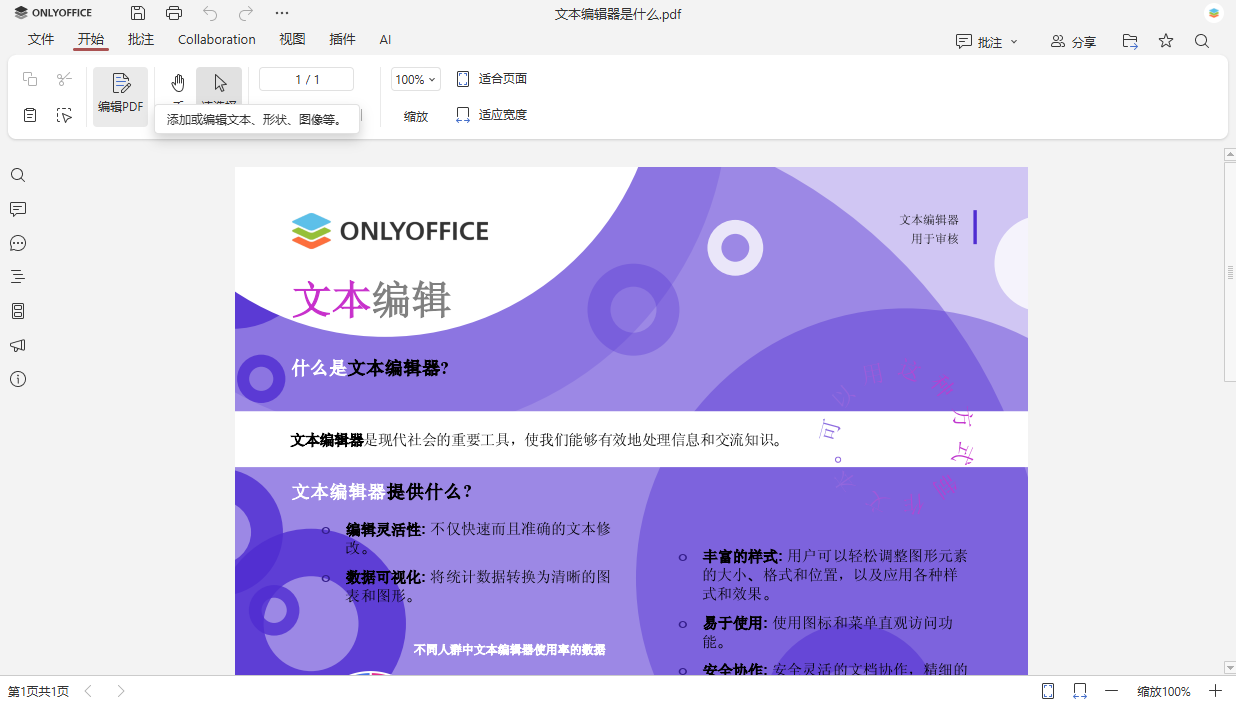Open the ··· more options menu
Image resolution: width=1236 pixels, height=705 pixels.
click(x=282, y=14)
